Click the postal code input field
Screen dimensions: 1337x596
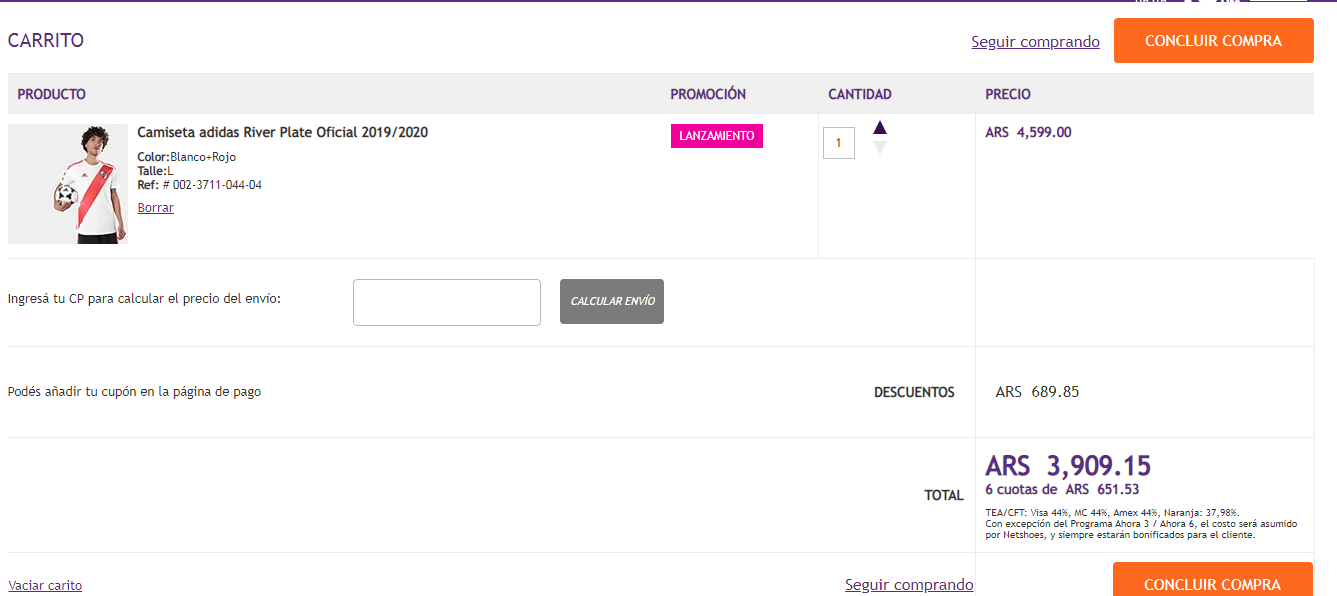447,302
